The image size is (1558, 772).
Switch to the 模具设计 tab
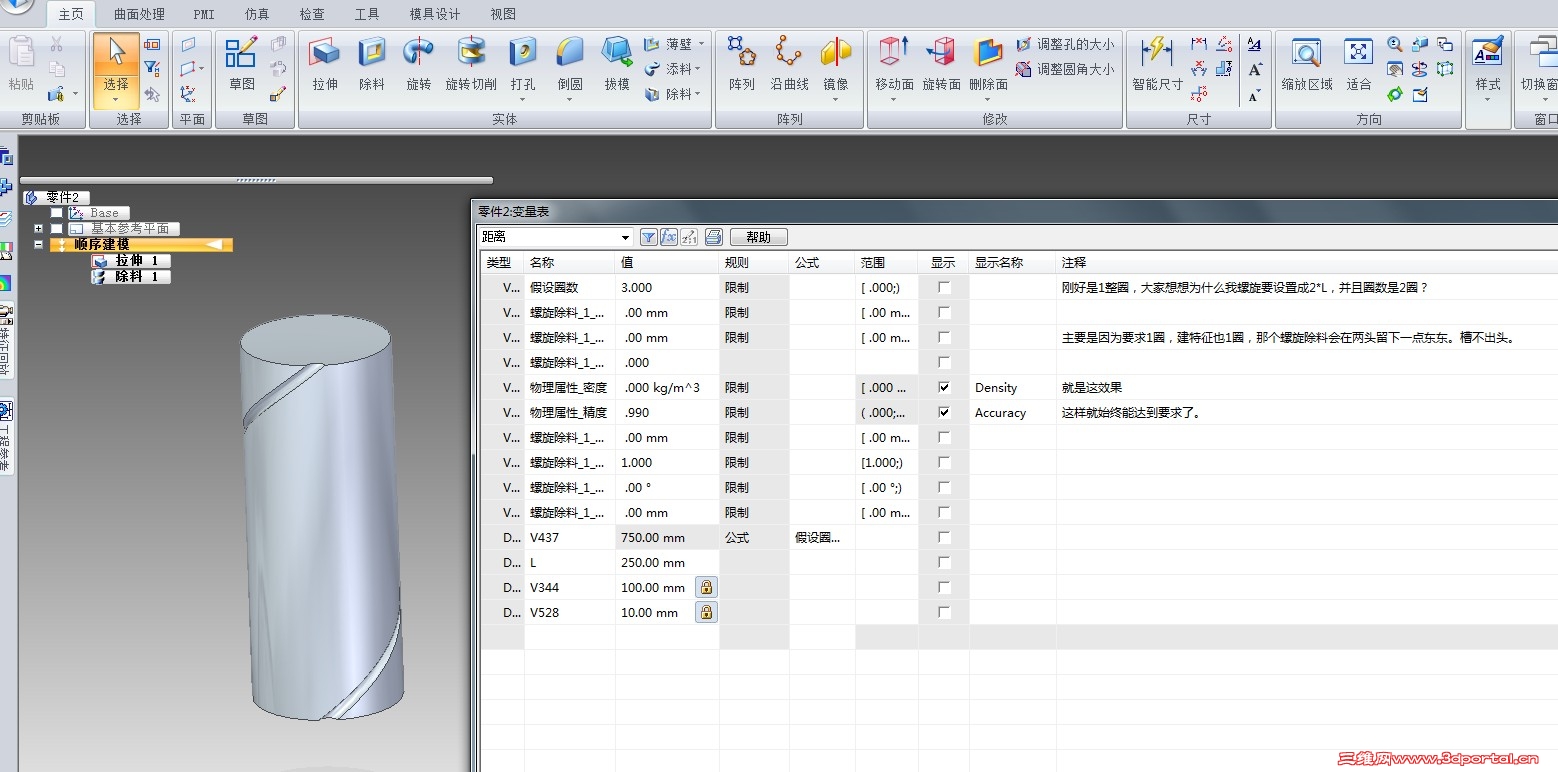435,14
